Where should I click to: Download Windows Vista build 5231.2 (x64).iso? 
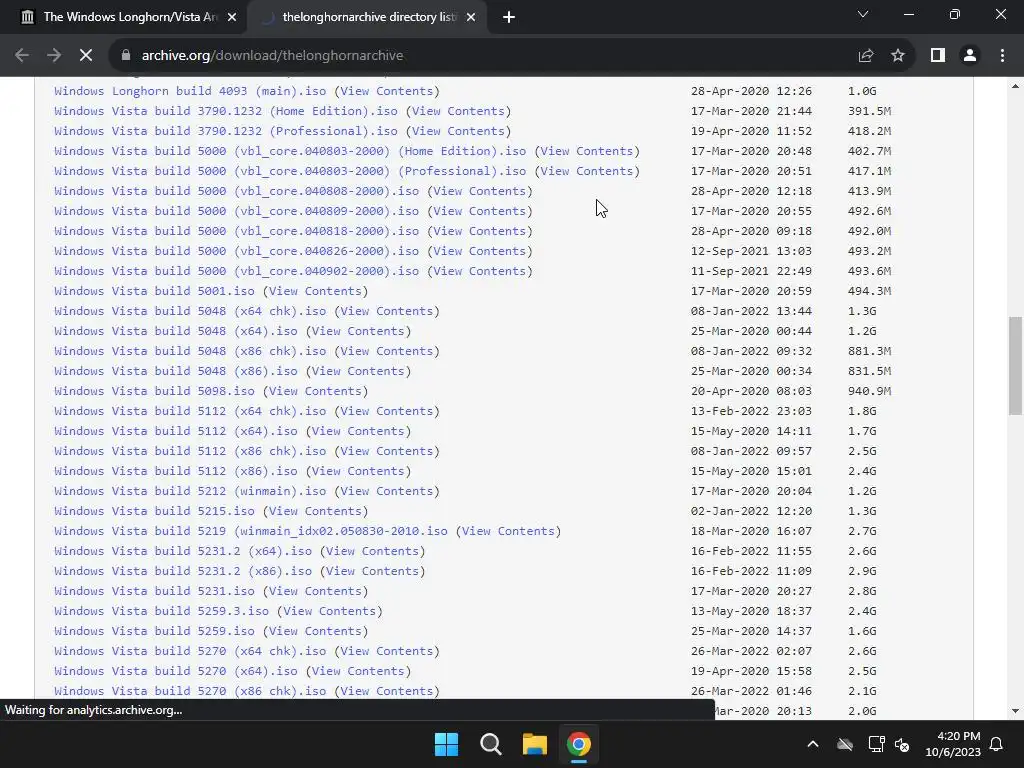pyautogui.click(x=183, y=551)
